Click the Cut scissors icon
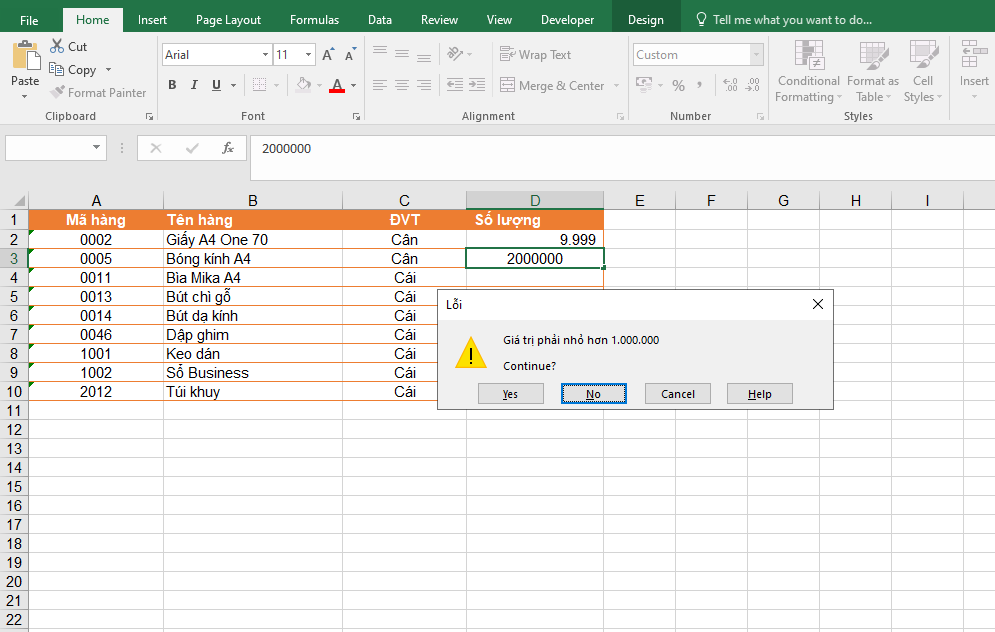This screenshot has height=632, width=995. (56, 47)
